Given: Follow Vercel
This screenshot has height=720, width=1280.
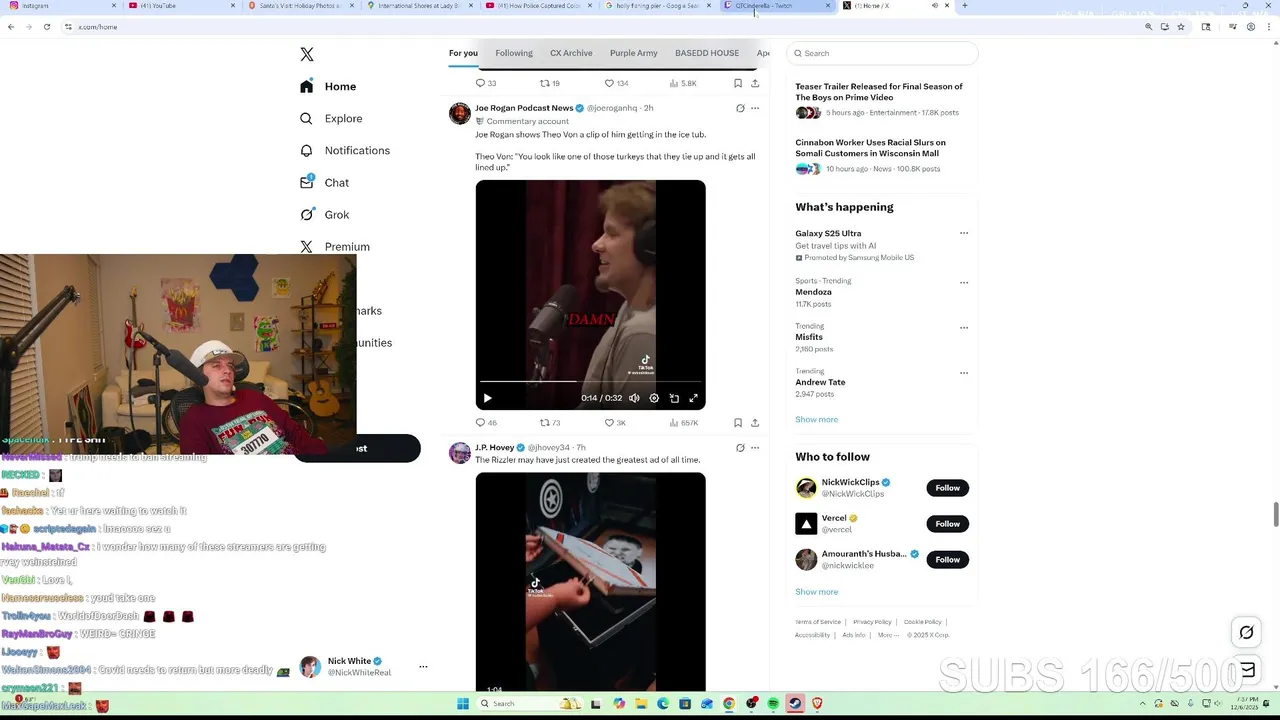Looking at the screenshot, I should [x=948, y=524].
